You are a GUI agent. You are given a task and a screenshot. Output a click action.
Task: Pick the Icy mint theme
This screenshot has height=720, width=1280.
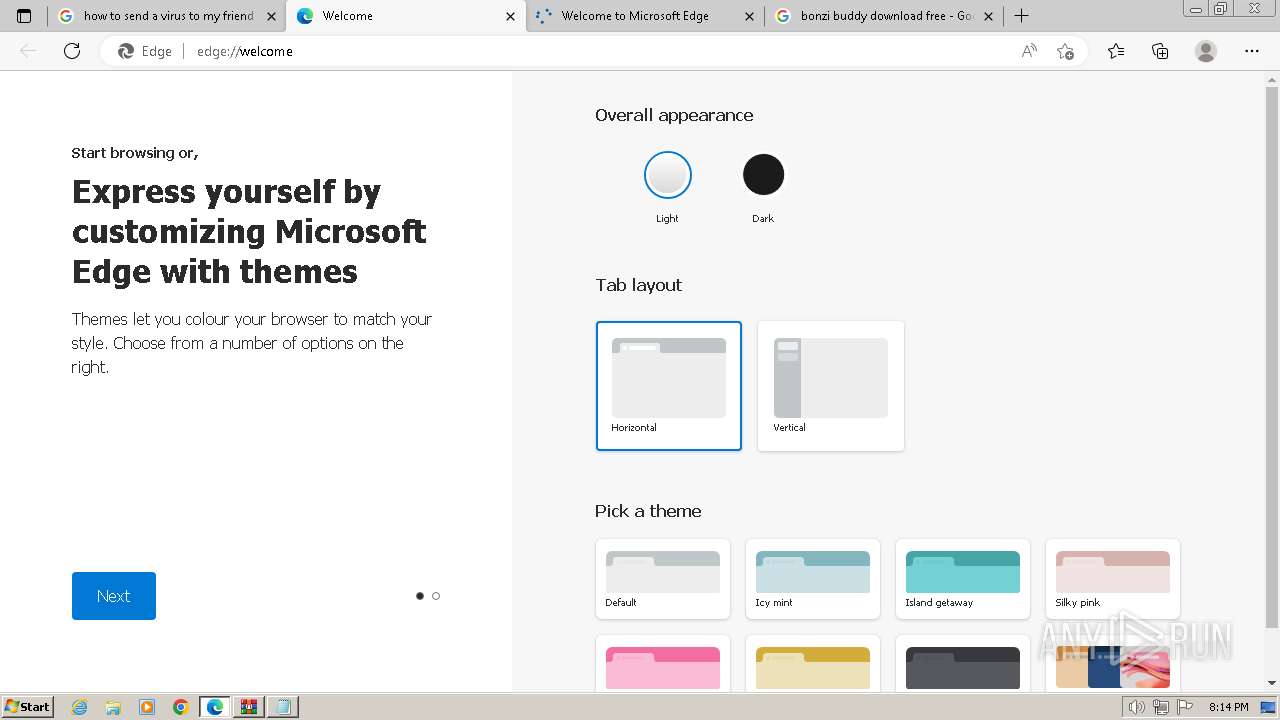pos(813,579)
